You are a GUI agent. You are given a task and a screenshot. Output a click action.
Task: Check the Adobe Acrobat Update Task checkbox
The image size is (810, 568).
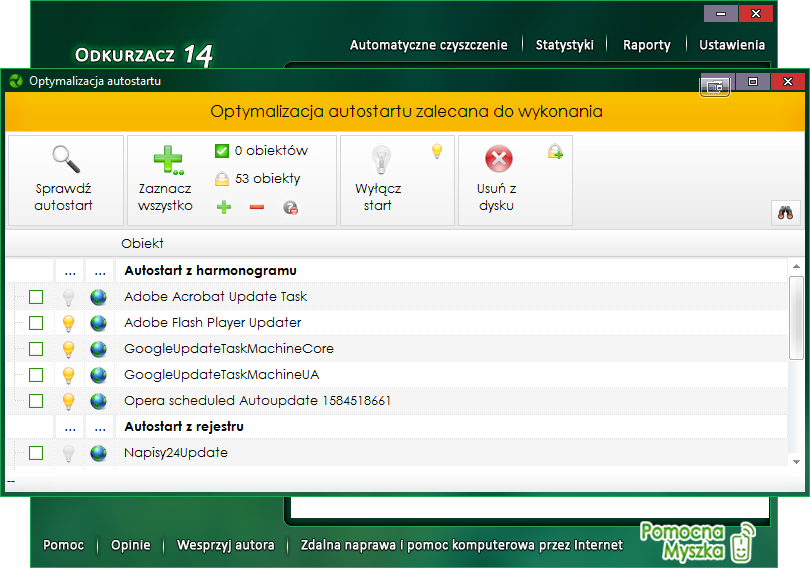pyautogui.click(x=36, y=297)
